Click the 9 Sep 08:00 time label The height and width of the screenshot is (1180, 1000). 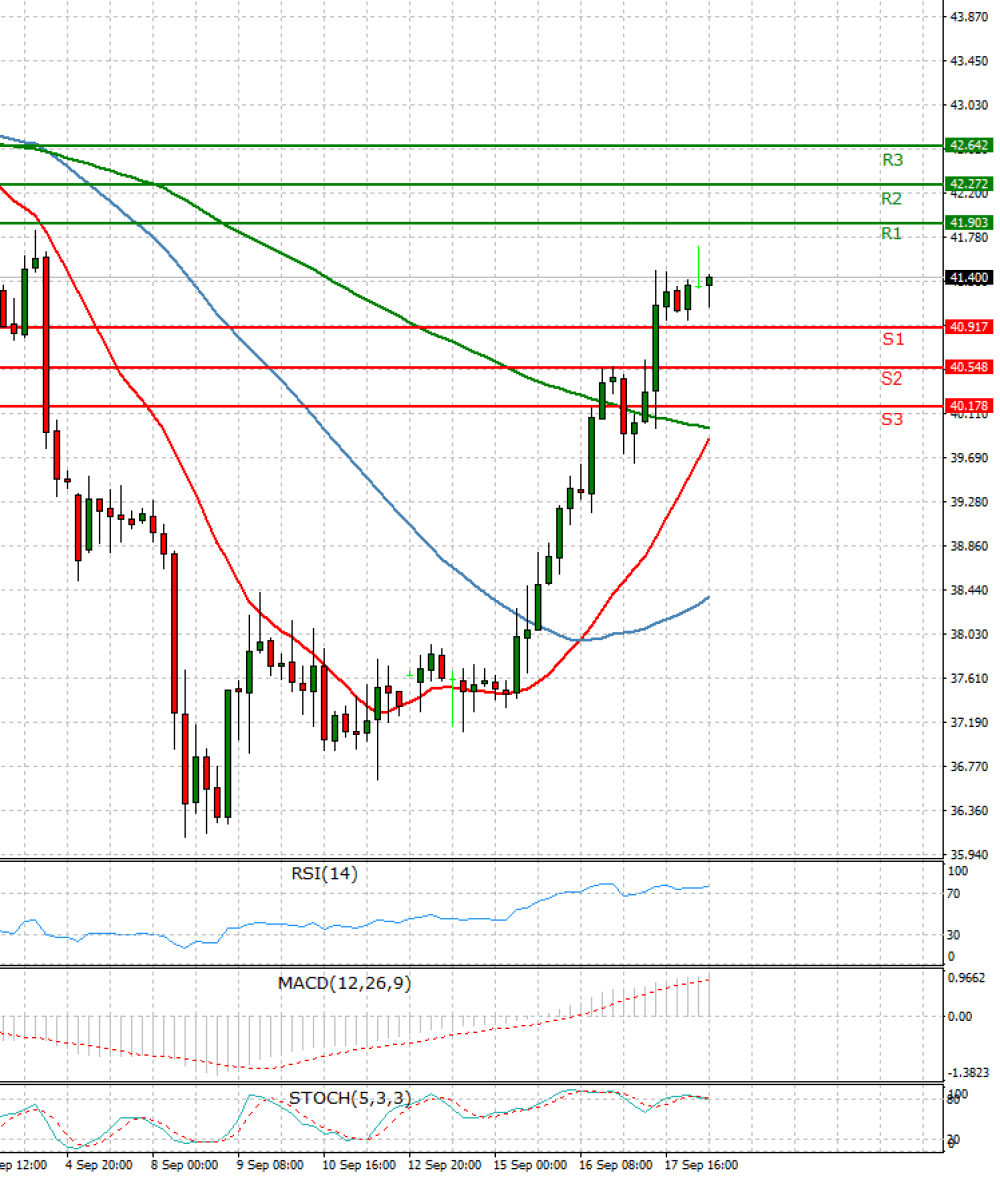270,1165
